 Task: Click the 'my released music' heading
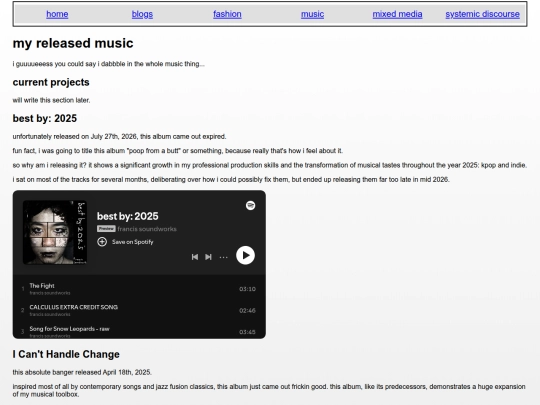pyautogui.click(x=73, y=43)
